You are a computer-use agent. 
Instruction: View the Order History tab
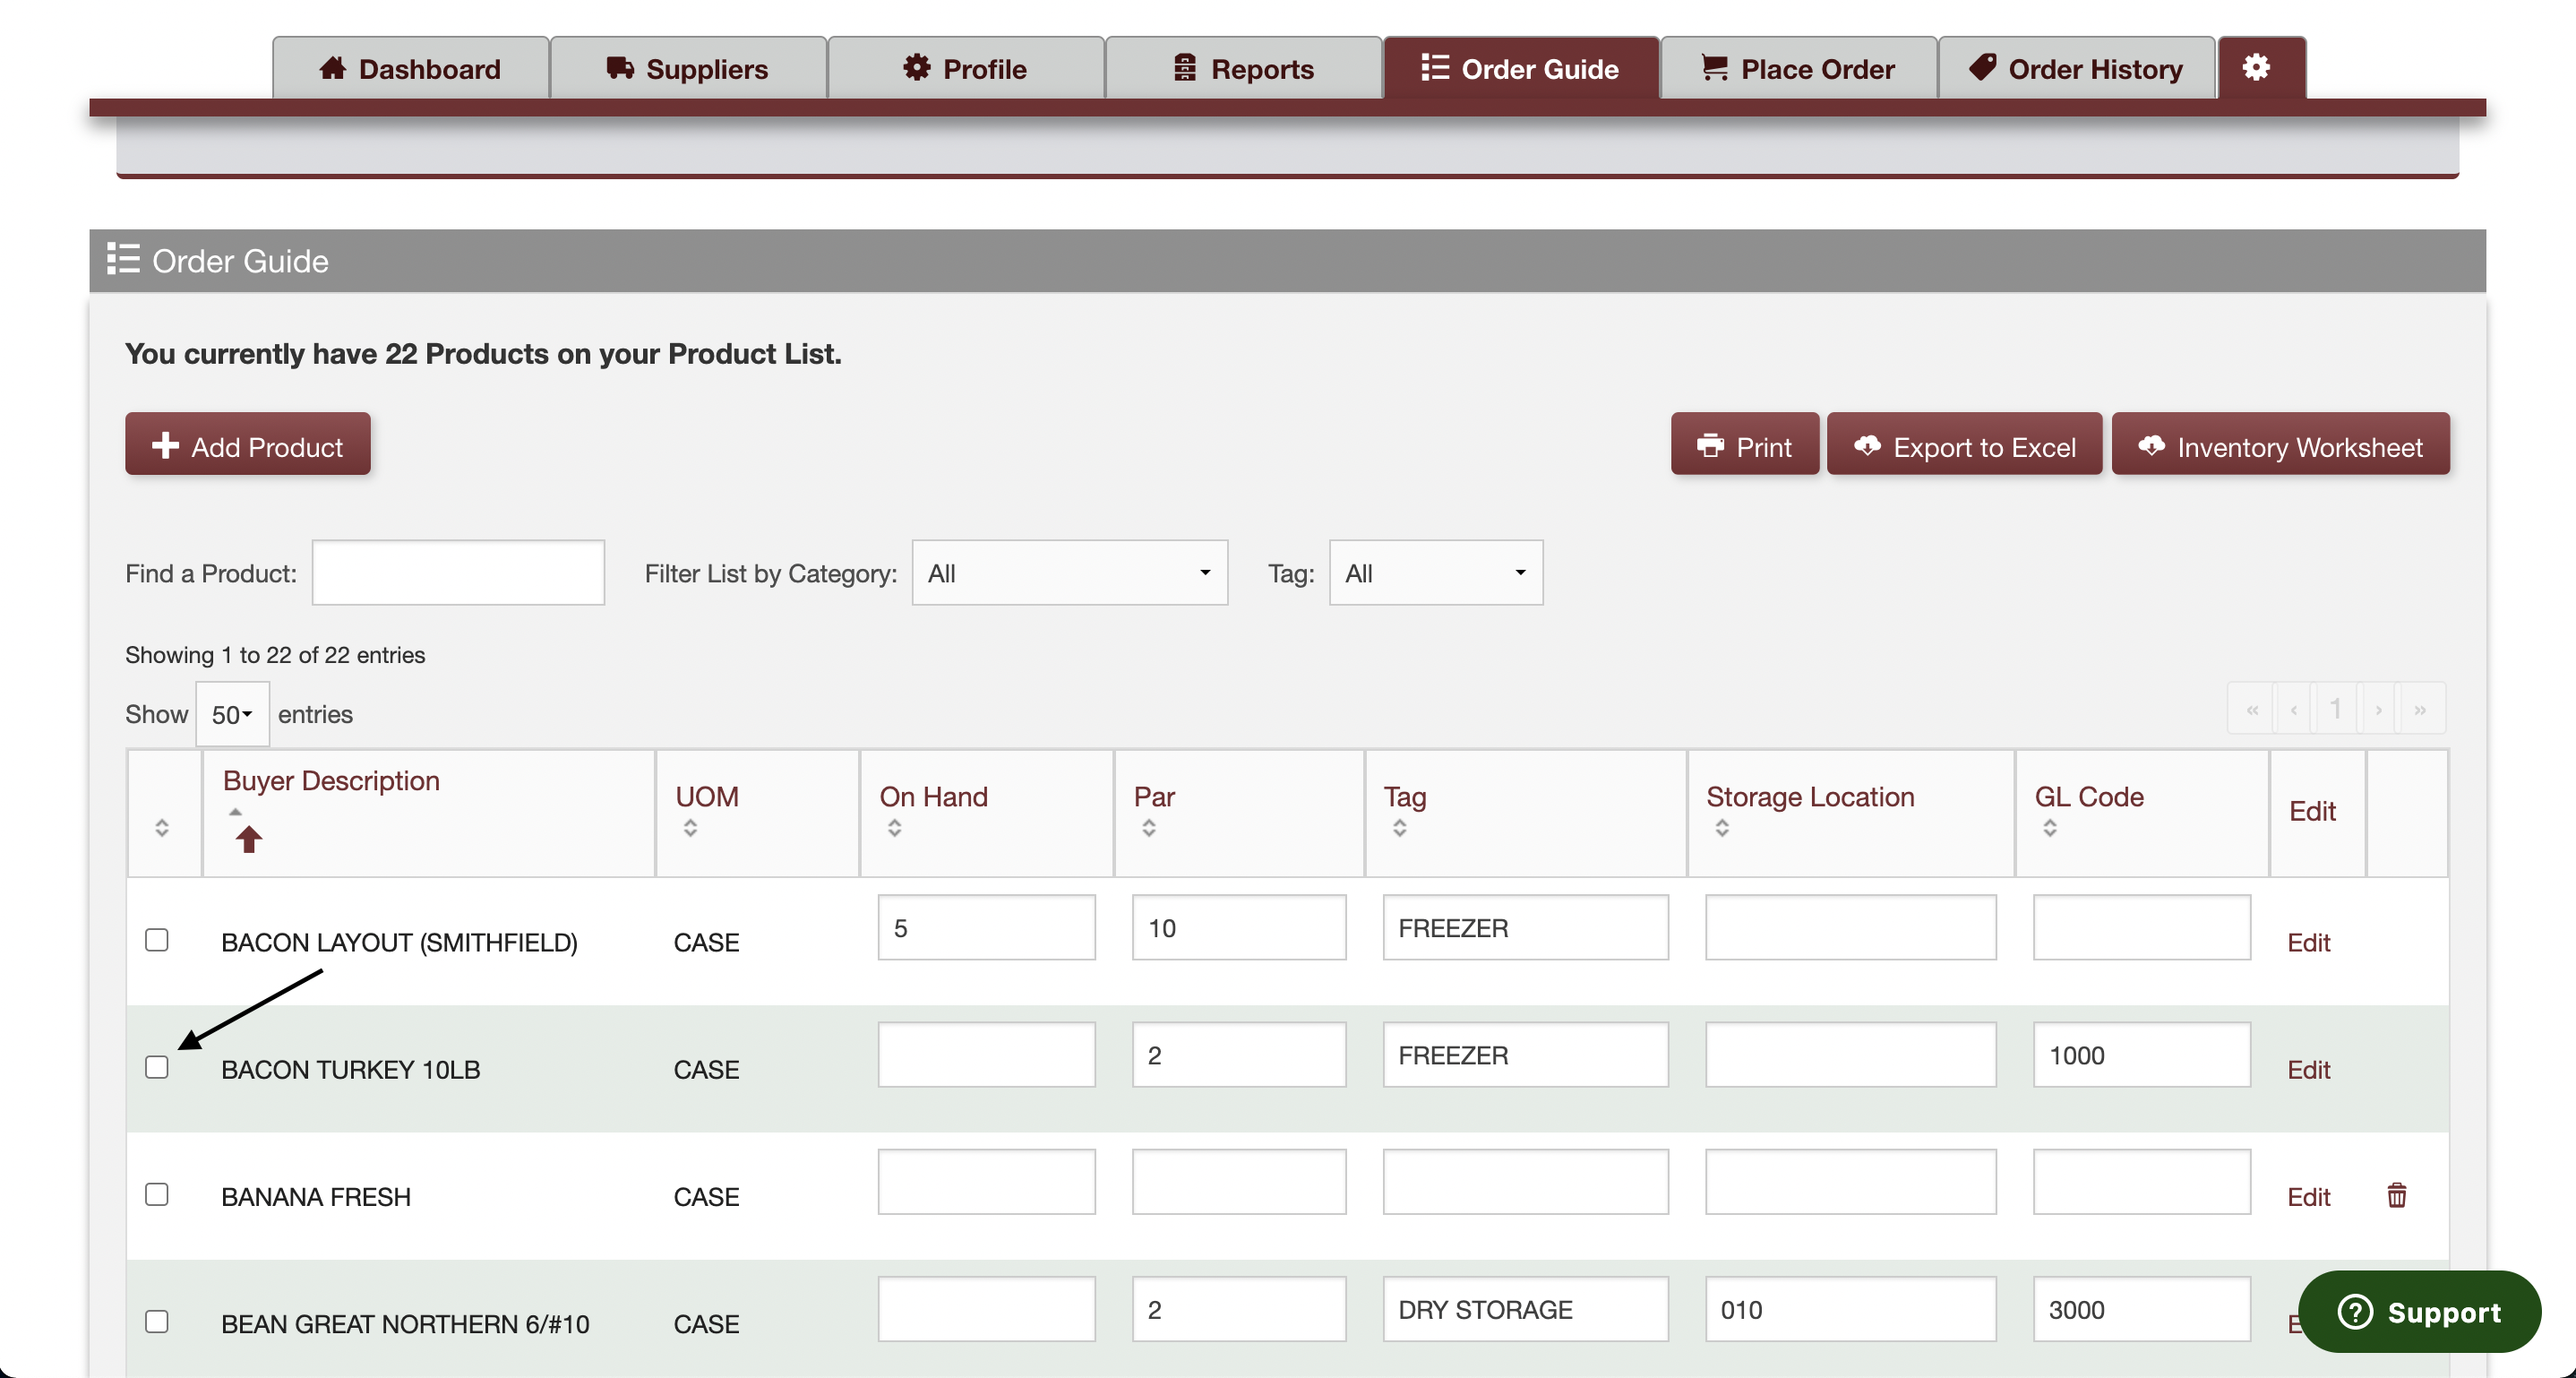pyautogui.click(x=2076, y=68)
